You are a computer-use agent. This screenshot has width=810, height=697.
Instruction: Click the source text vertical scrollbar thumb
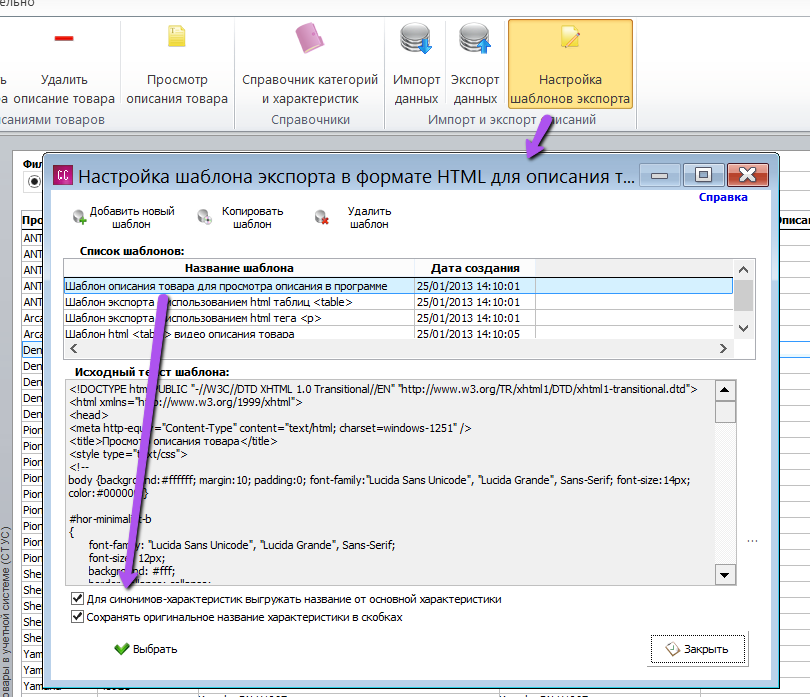click(x=725, y=412)
